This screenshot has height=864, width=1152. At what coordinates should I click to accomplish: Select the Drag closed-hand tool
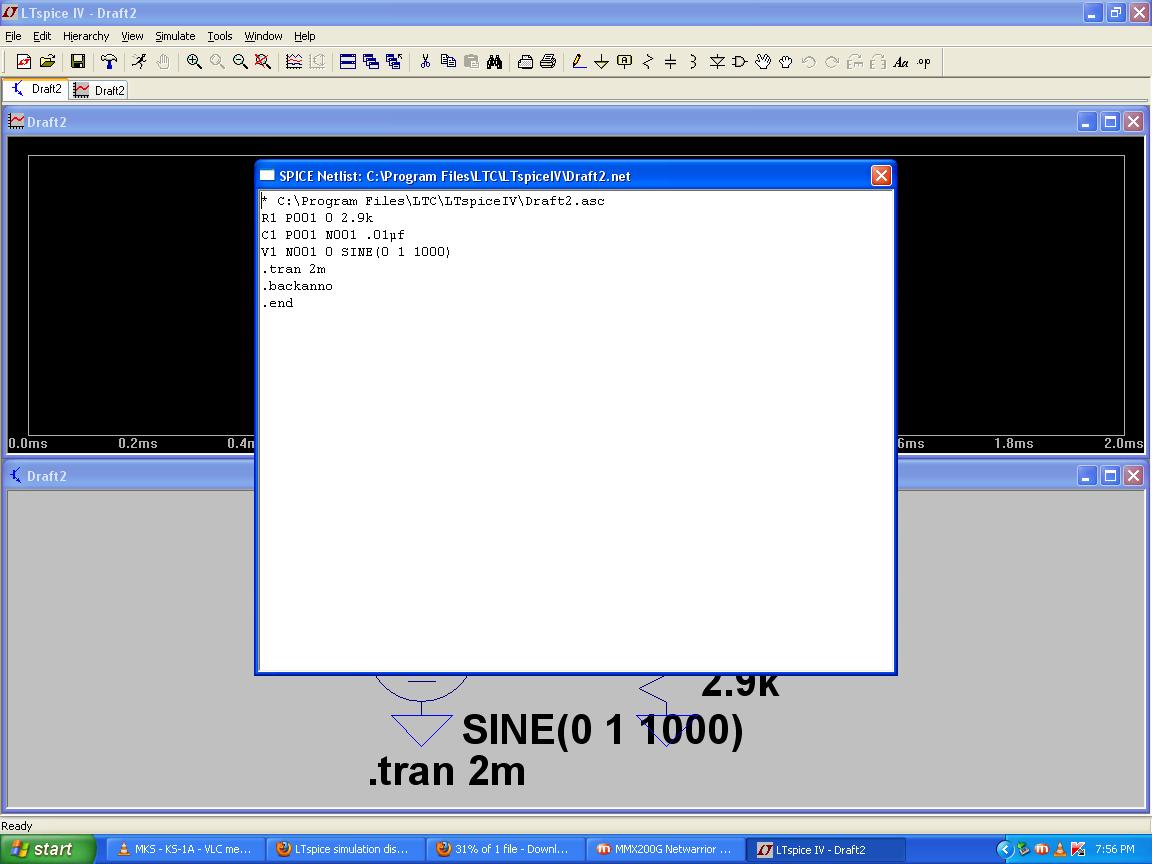click(785, 62)
